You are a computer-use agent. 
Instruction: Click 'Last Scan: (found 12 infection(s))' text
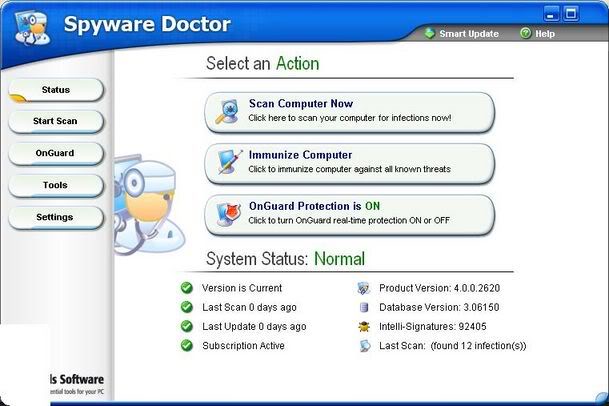pos(452,345)
